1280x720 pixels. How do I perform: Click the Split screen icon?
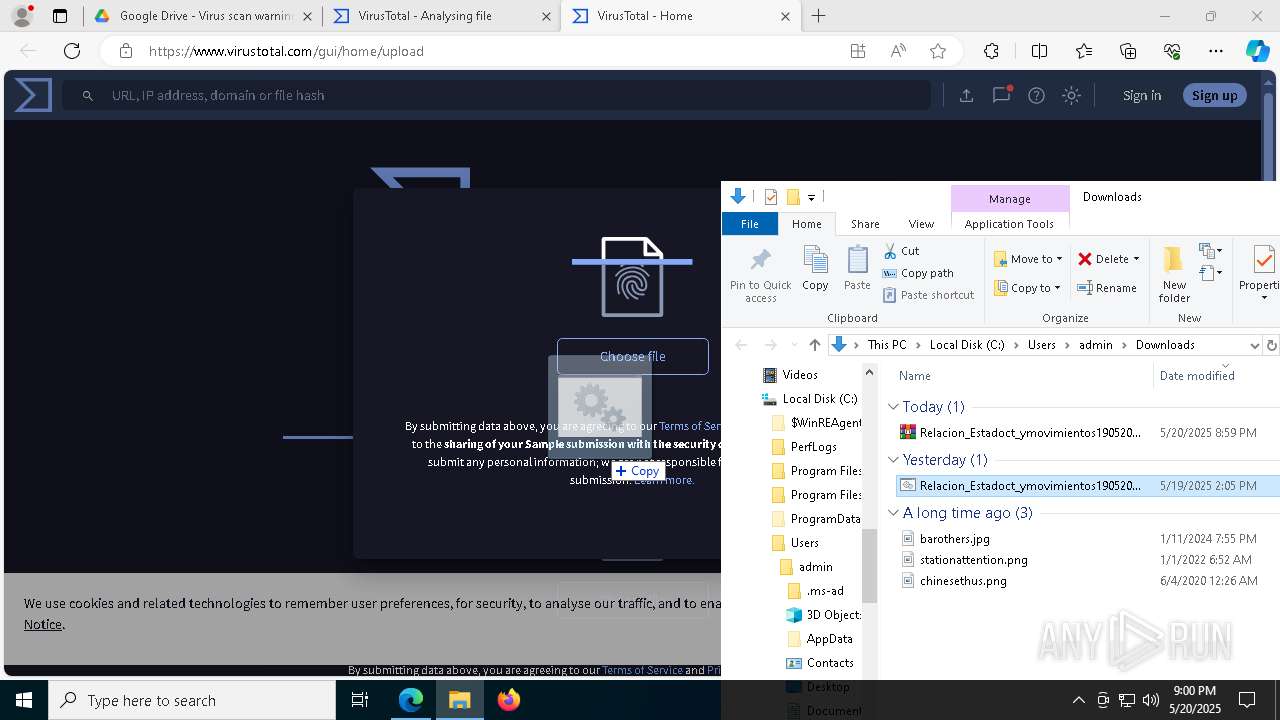pyautogui.click(x=1039, y=51)
